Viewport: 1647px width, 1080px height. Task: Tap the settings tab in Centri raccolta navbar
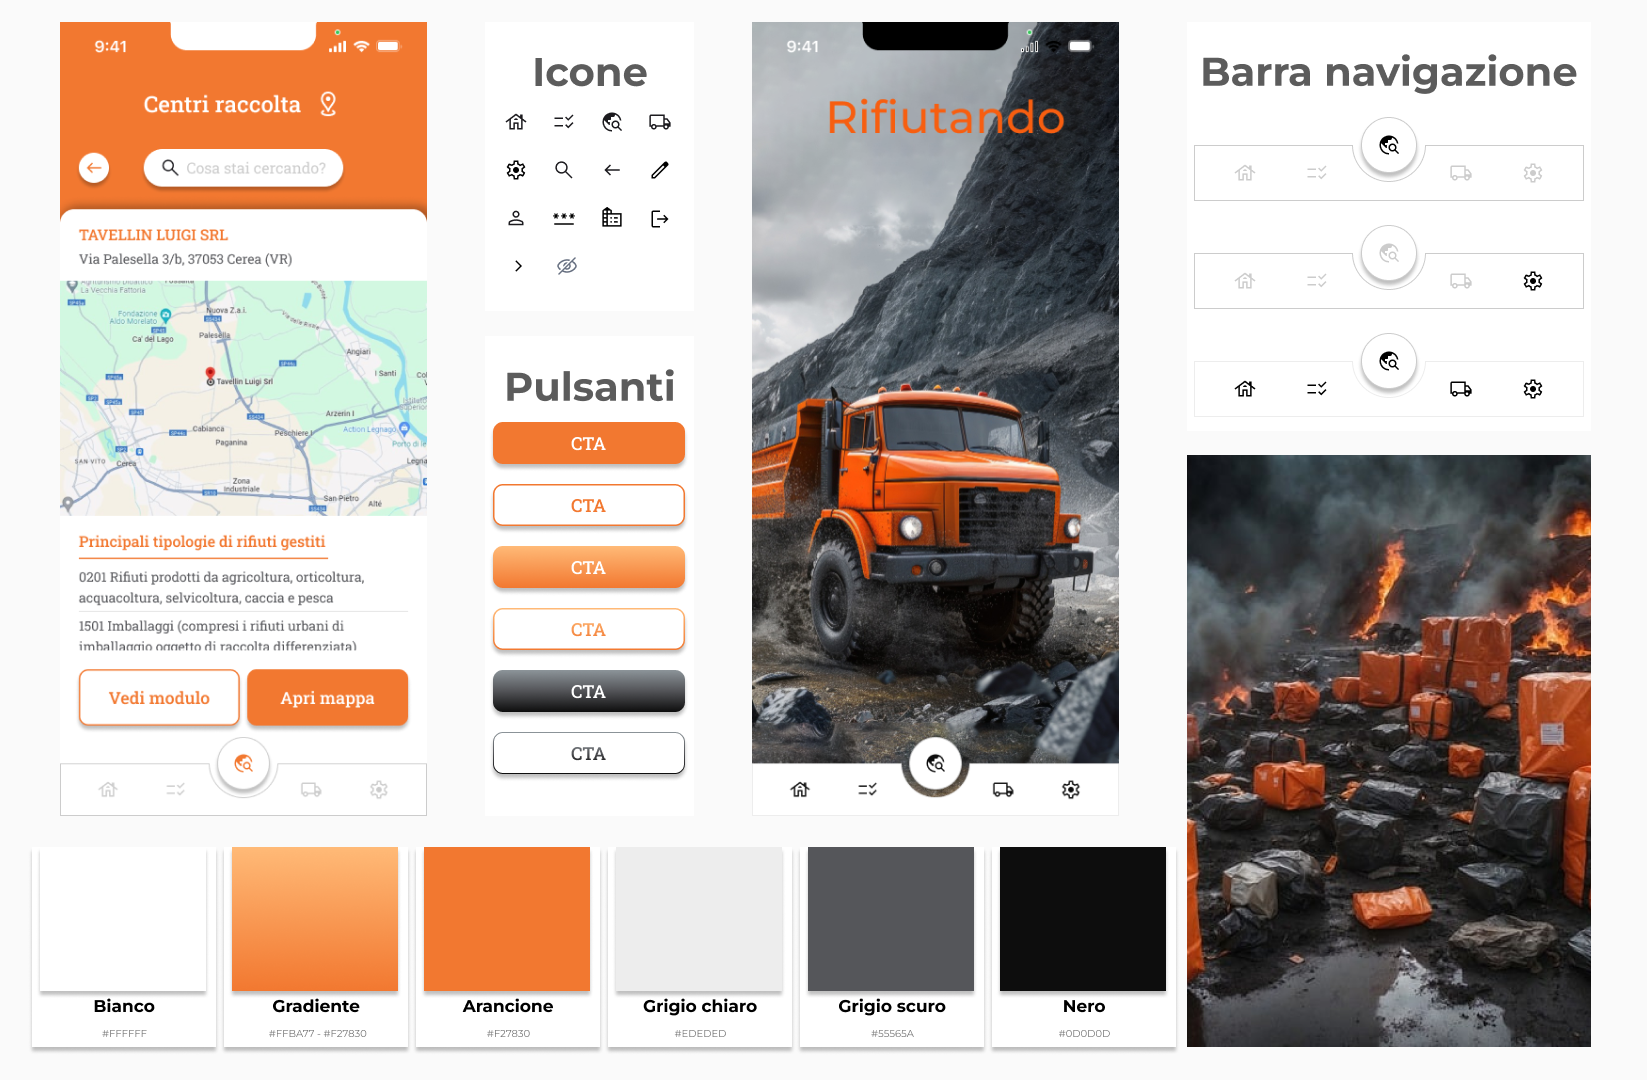click(x=379, y=790)
